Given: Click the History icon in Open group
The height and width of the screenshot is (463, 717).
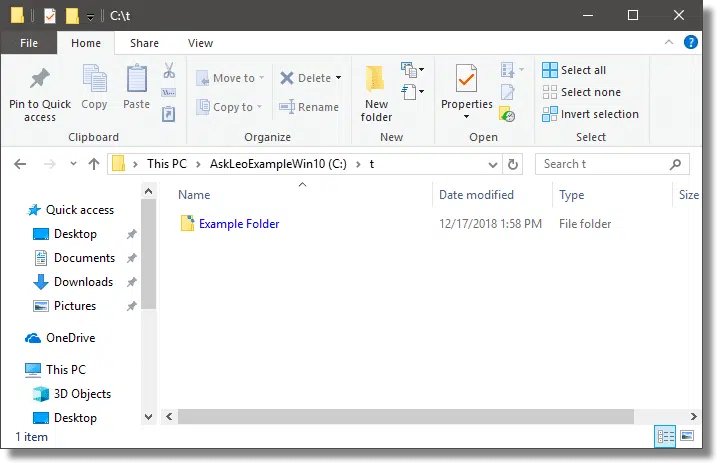Looking at the screenshot, I should point(507,114).
